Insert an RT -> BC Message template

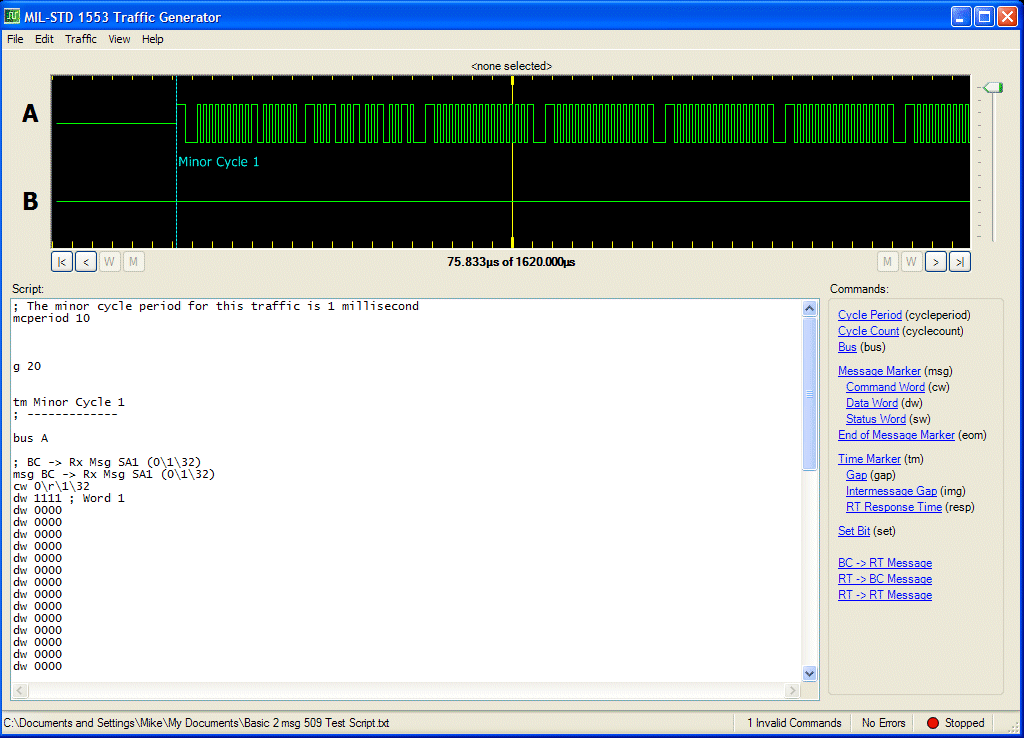click(x=885, y=579)
